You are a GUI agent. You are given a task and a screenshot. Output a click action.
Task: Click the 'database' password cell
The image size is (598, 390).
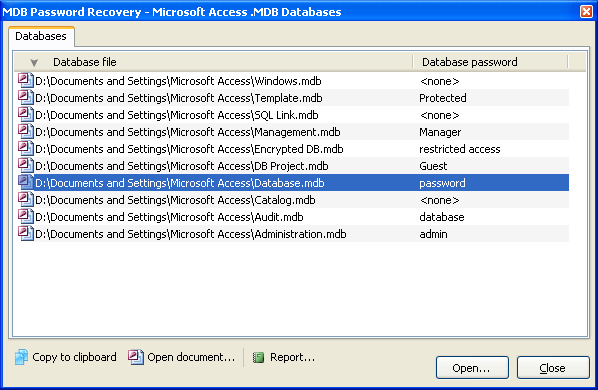tap(442, 217)
